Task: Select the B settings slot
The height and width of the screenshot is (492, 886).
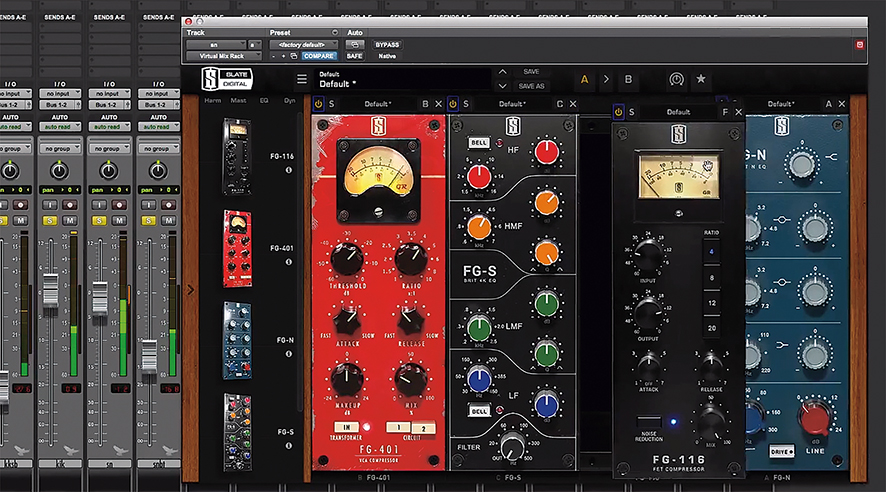Action: coord(628,80)
